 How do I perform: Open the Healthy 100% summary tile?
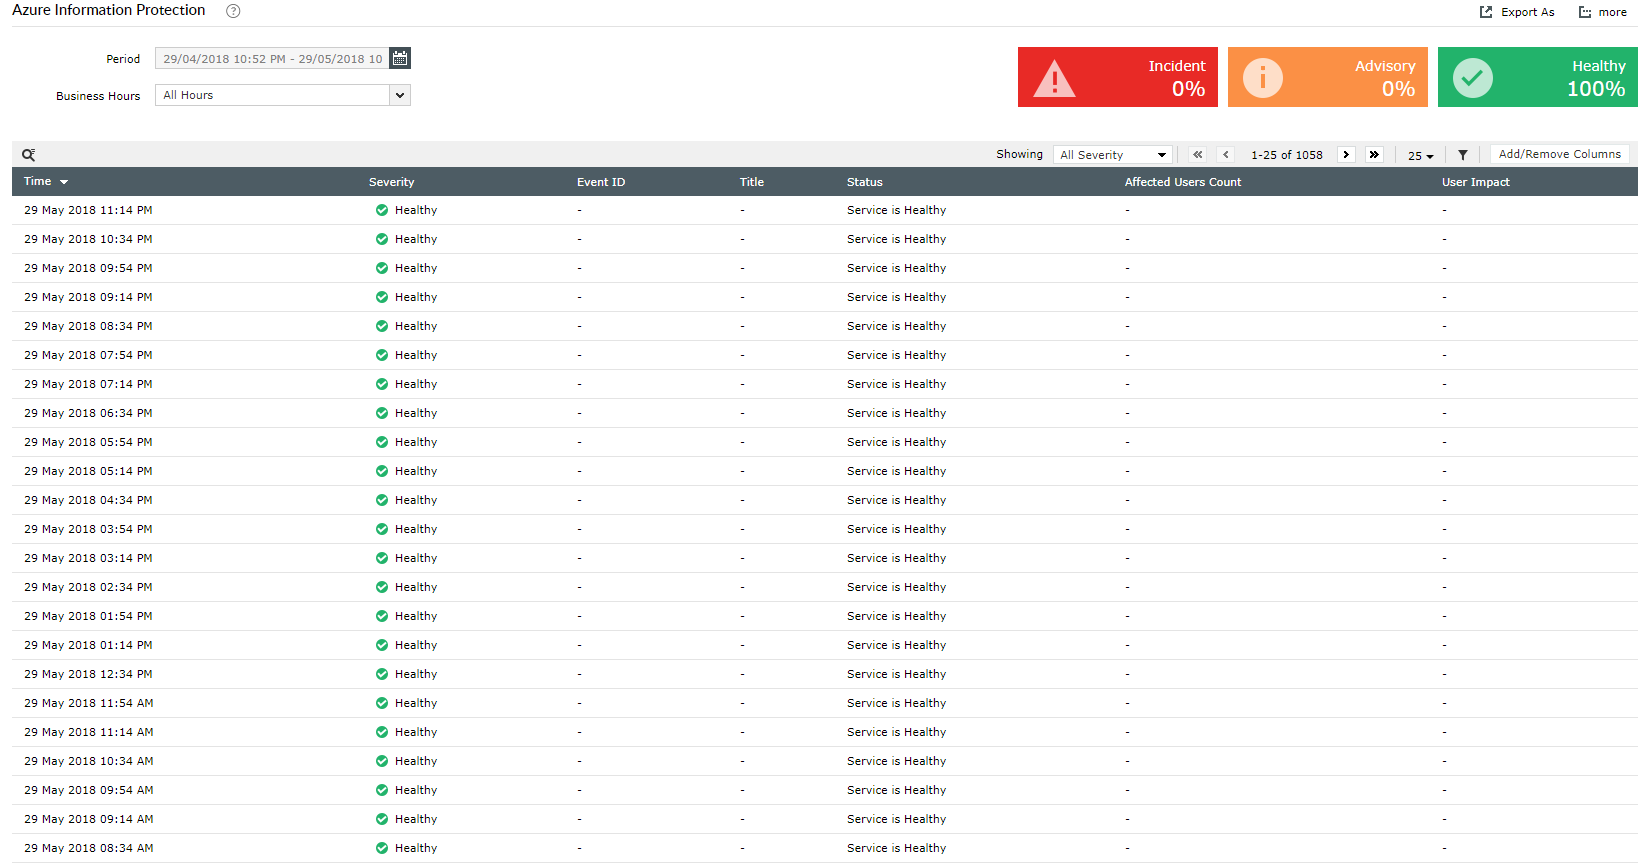click(1538, 77)
